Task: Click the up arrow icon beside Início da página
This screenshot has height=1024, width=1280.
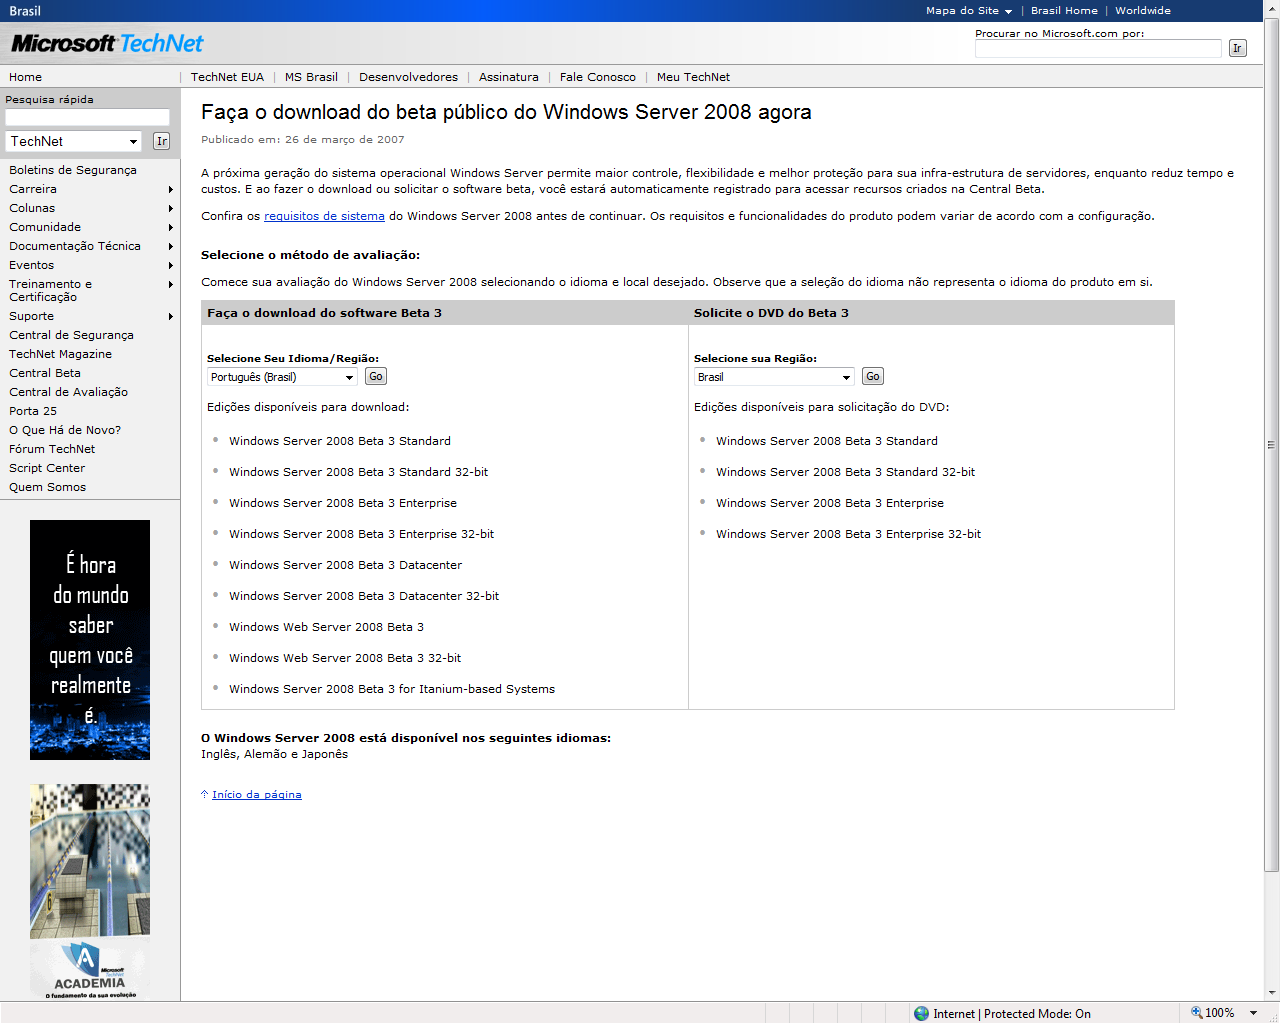Action: pyautogui.click(x=204, y=794)
